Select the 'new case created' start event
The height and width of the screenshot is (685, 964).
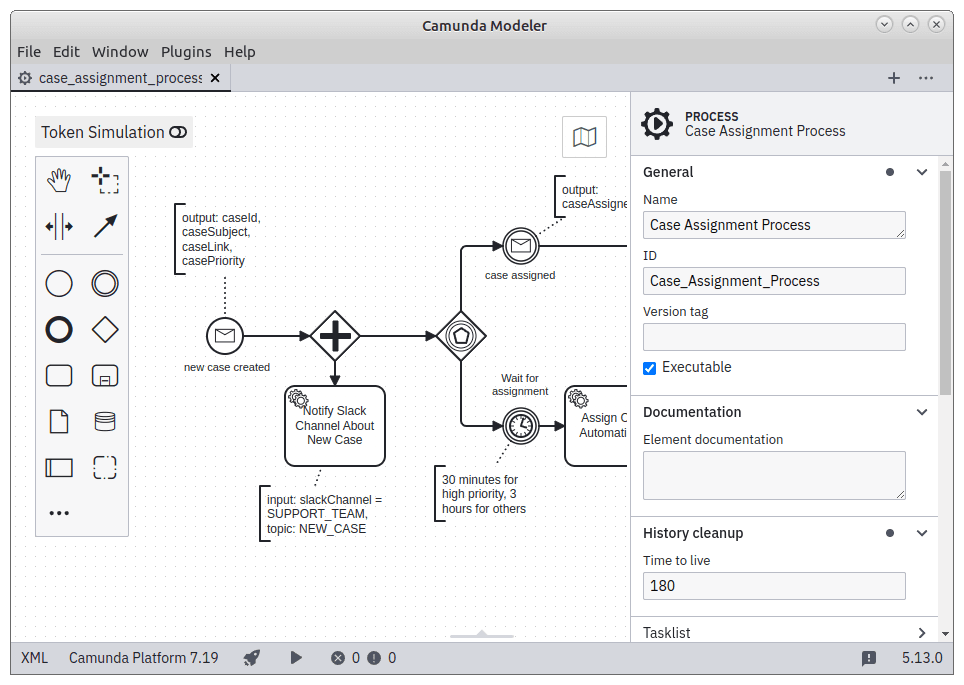[x=225, y=336]
